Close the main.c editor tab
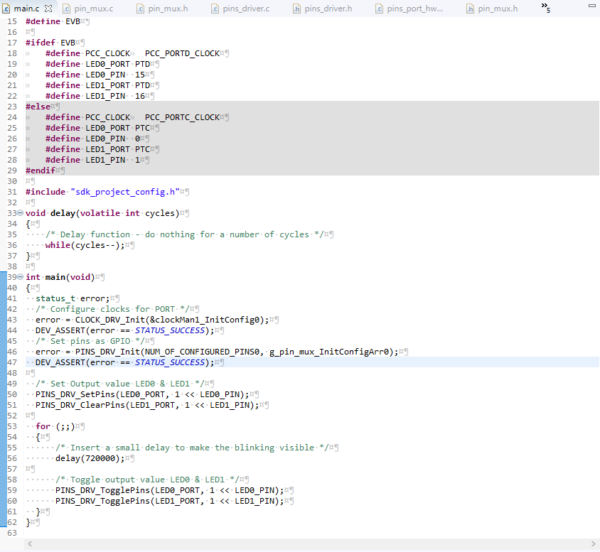 tap(48, 8)
